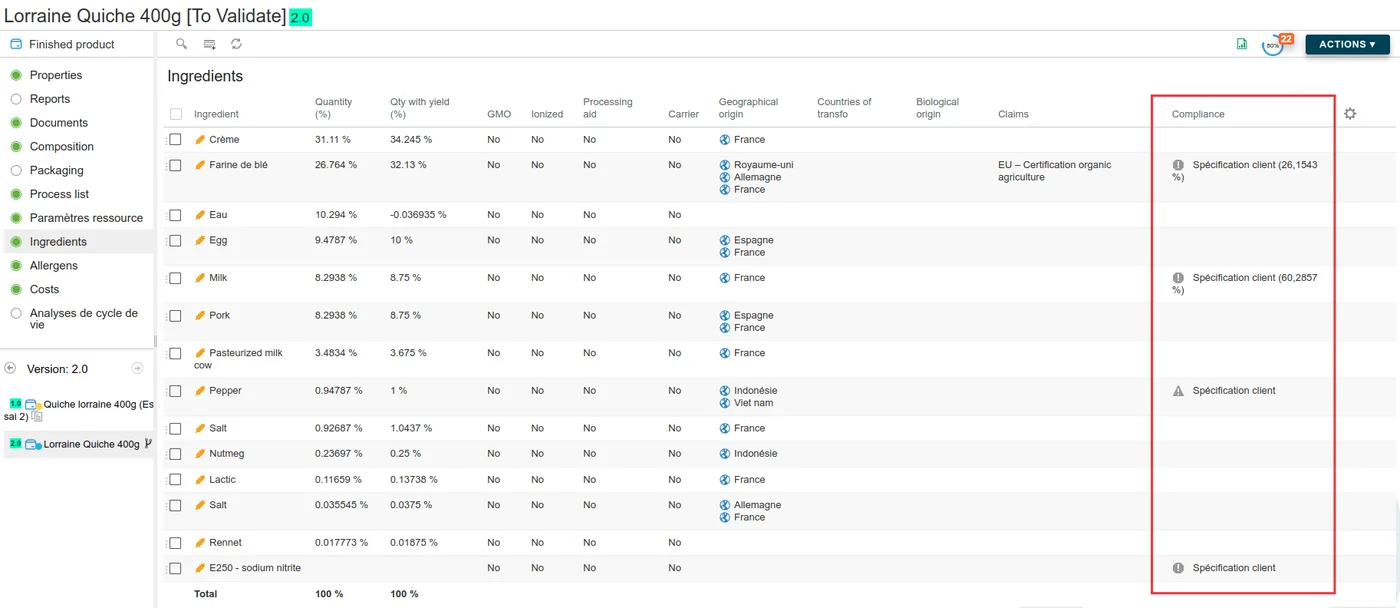
Task: Open the column settings gear icon
Action: (x=1350, y=114)
